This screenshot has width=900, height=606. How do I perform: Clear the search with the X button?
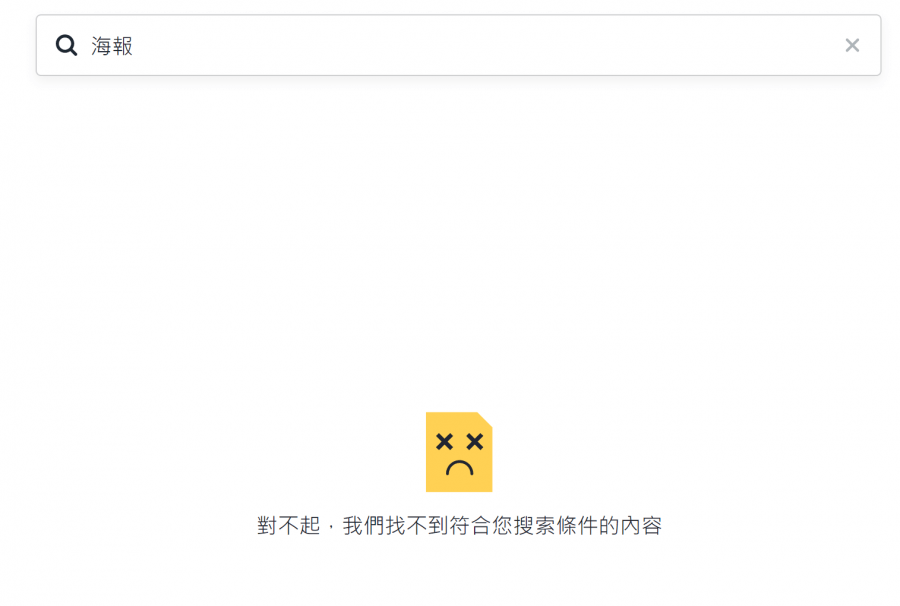coord(852,45)
